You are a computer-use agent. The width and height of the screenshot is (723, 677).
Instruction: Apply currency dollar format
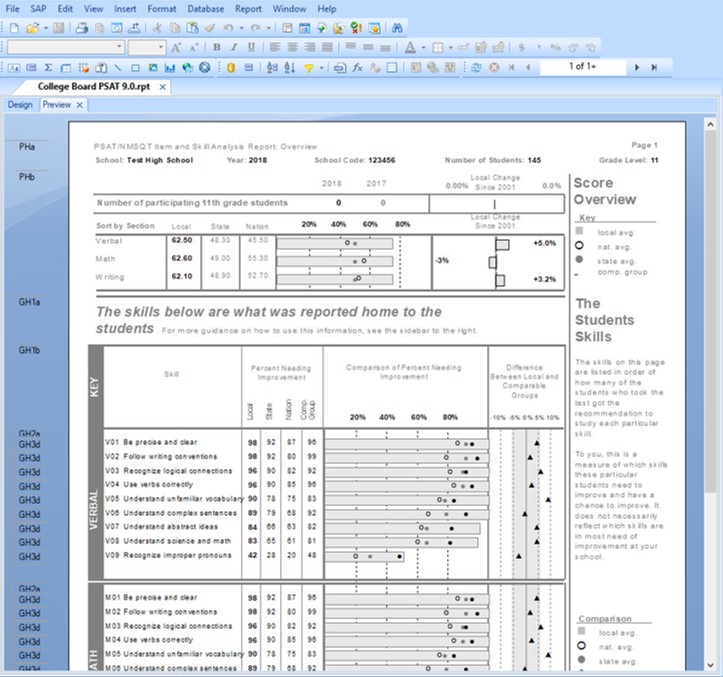click(522, 47)
